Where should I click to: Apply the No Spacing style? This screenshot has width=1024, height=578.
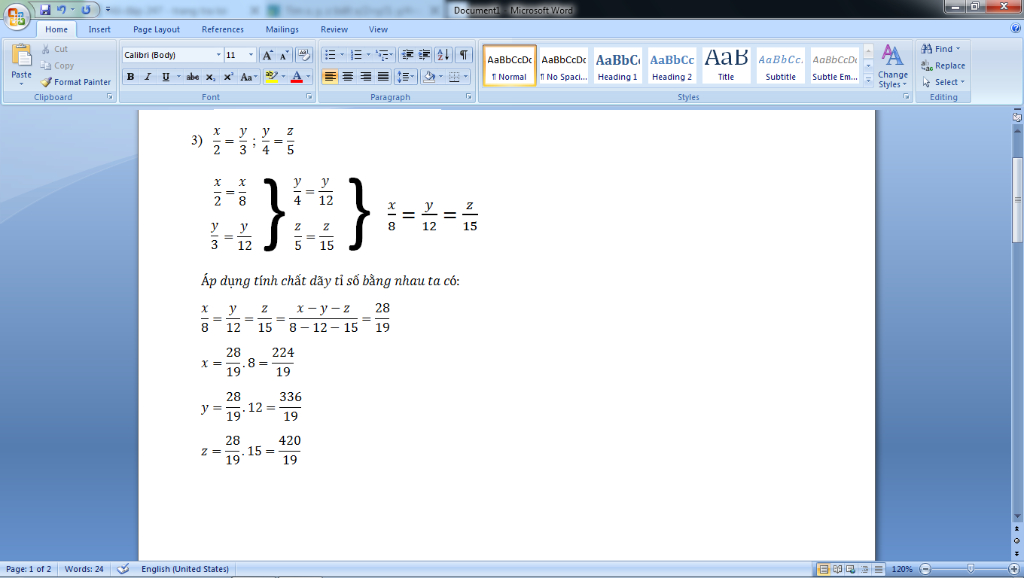coord(564,65)
